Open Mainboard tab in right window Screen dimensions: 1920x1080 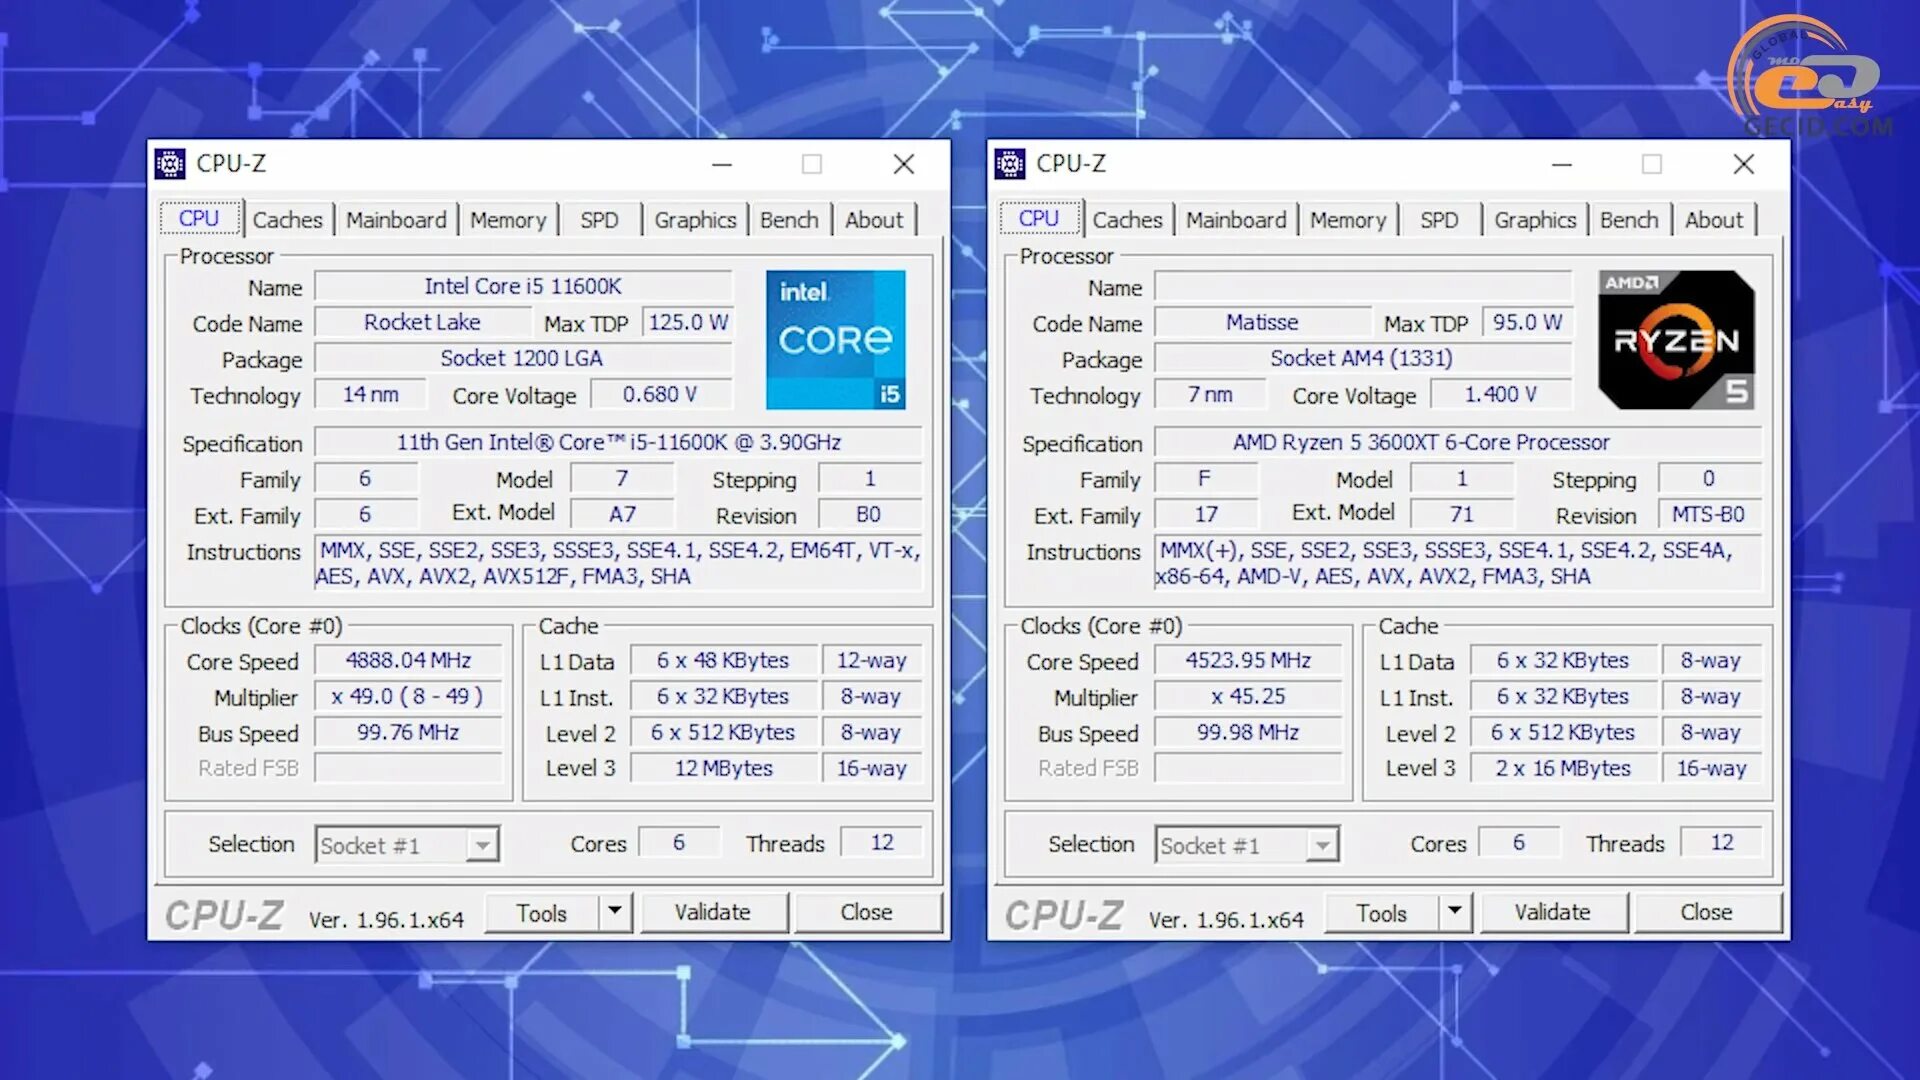[1236, 220]
